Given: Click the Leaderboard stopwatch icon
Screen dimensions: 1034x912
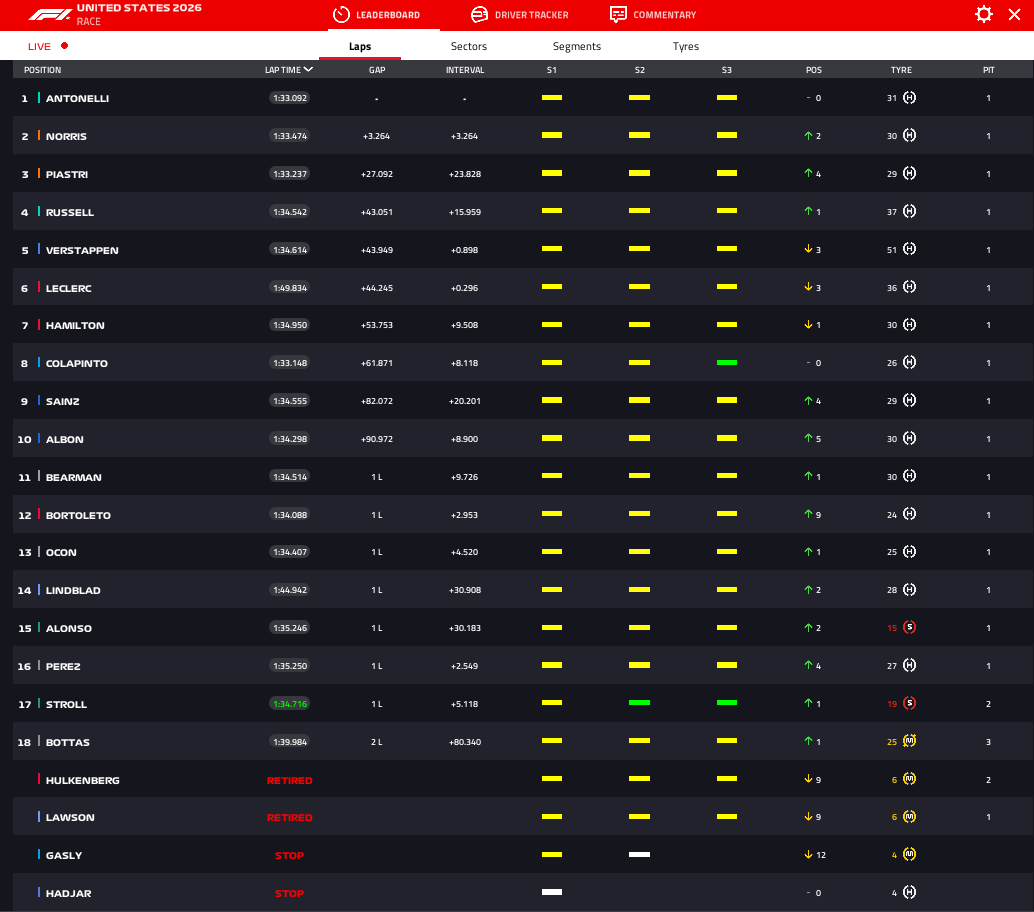Looking at the screenshot, I should click(x=341, y=15).
